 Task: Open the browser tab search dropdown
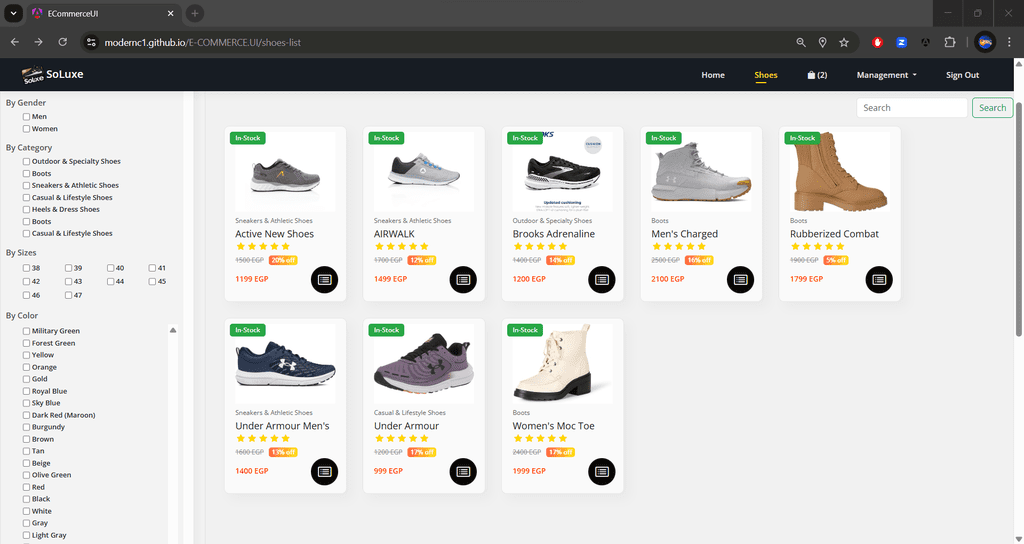14,13
